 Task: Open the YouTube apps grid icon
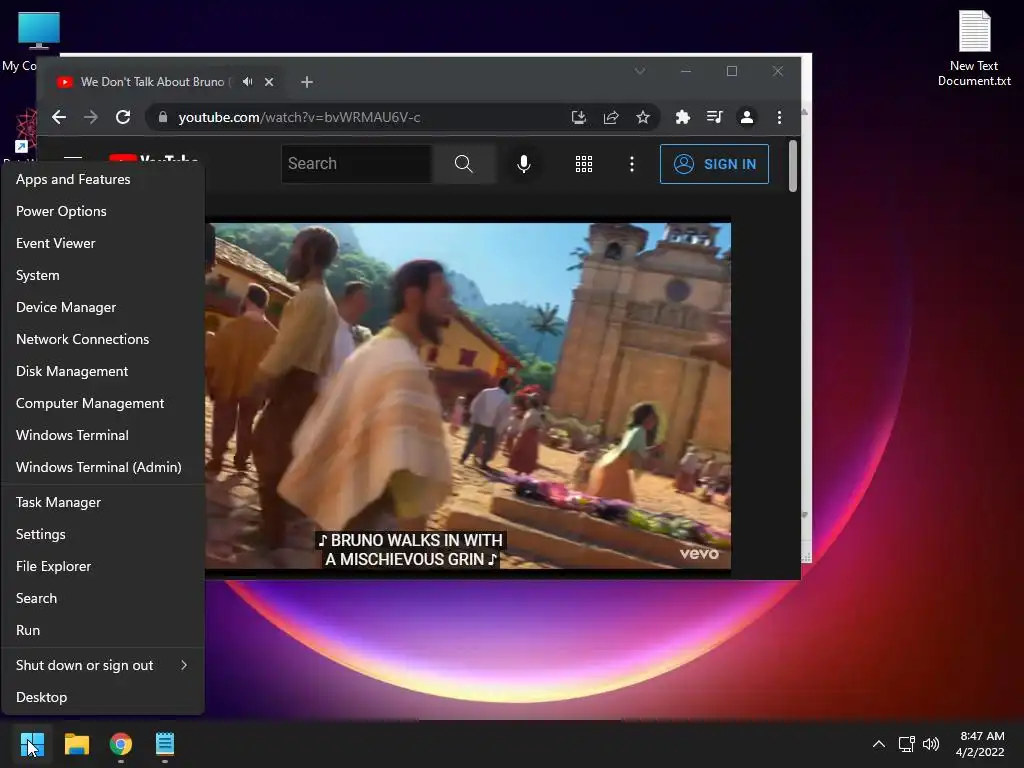584,163
